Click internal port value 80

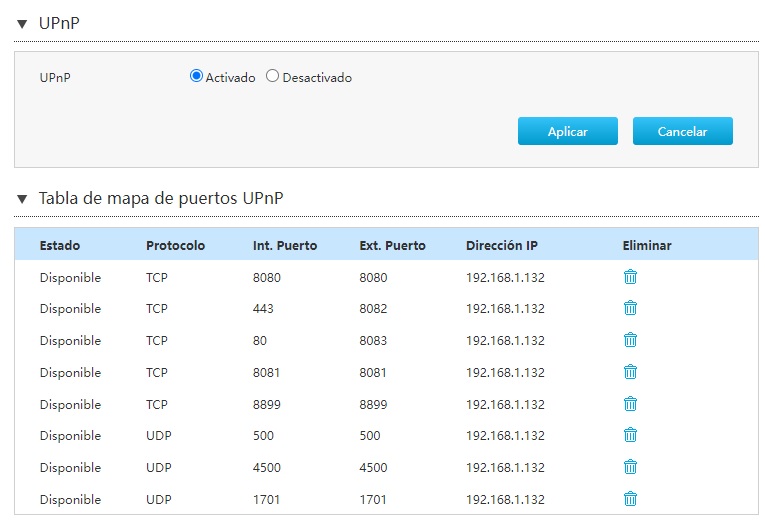click(260, 341)
